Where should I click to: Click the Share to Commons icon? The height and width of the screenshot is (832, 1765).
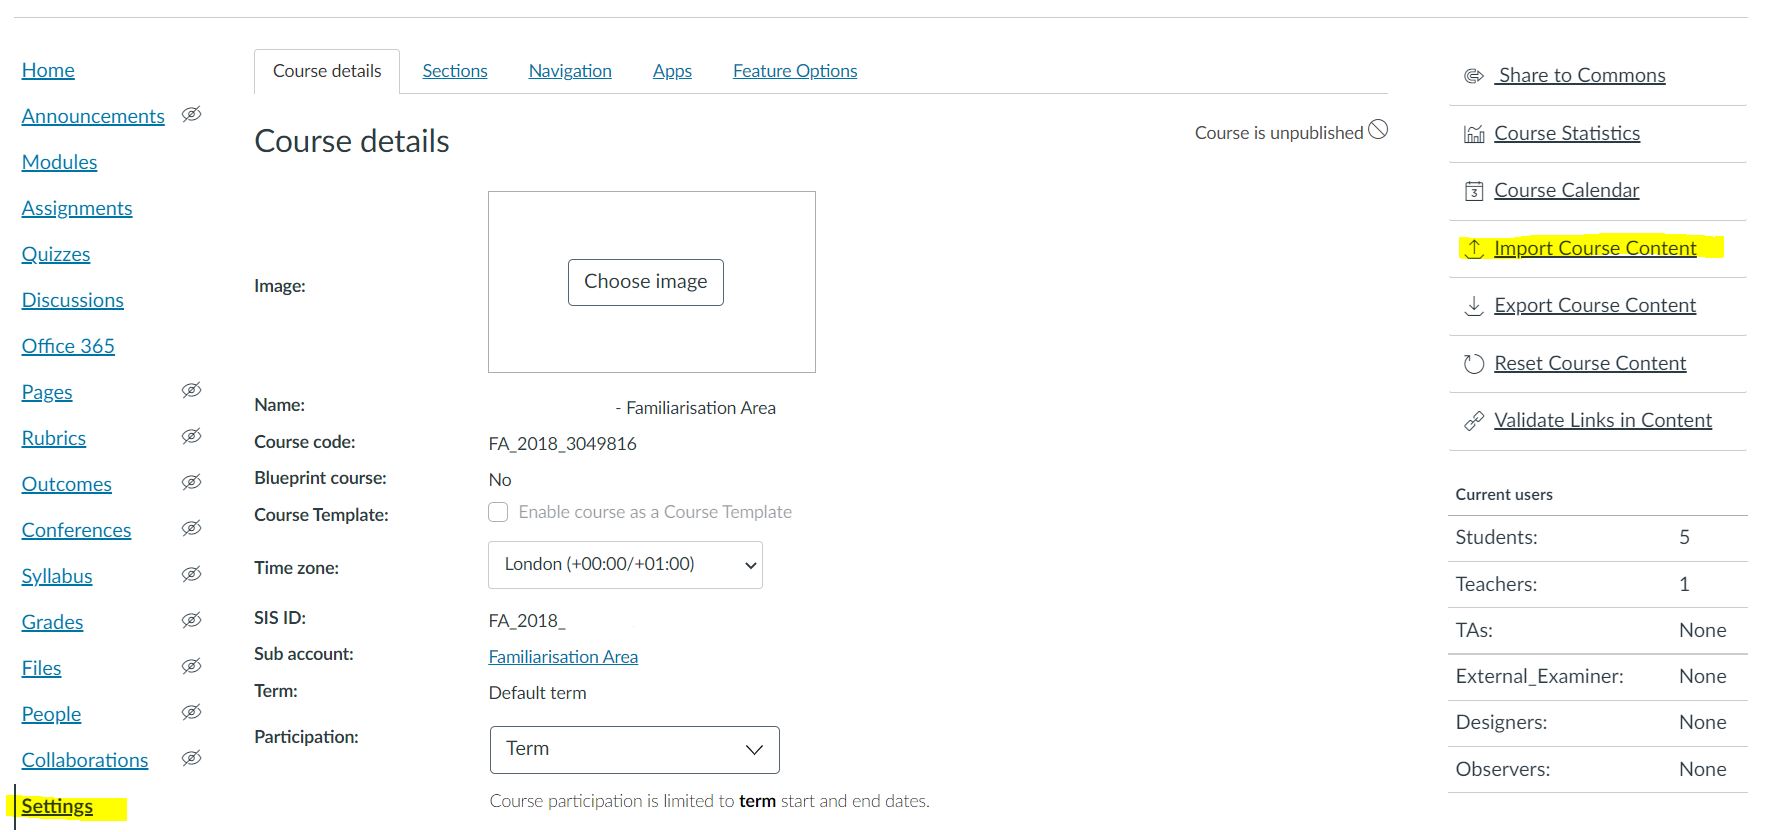1473,76
